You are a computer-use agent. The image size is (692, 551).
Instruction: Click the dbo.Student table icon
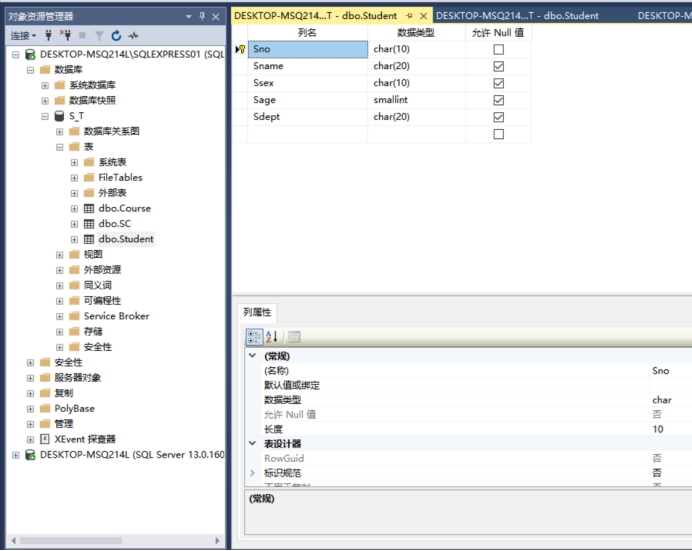click(89, 239)
